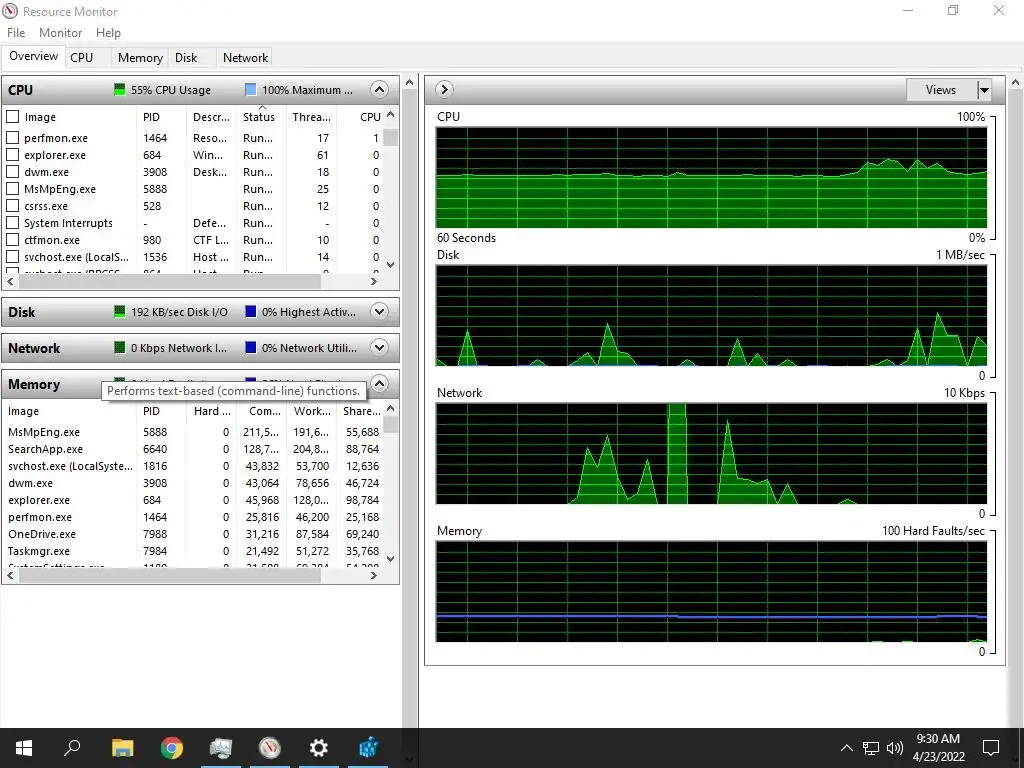
Task: Select SearchApp.exe row in Memory list
Action: (x=193, y=449)
